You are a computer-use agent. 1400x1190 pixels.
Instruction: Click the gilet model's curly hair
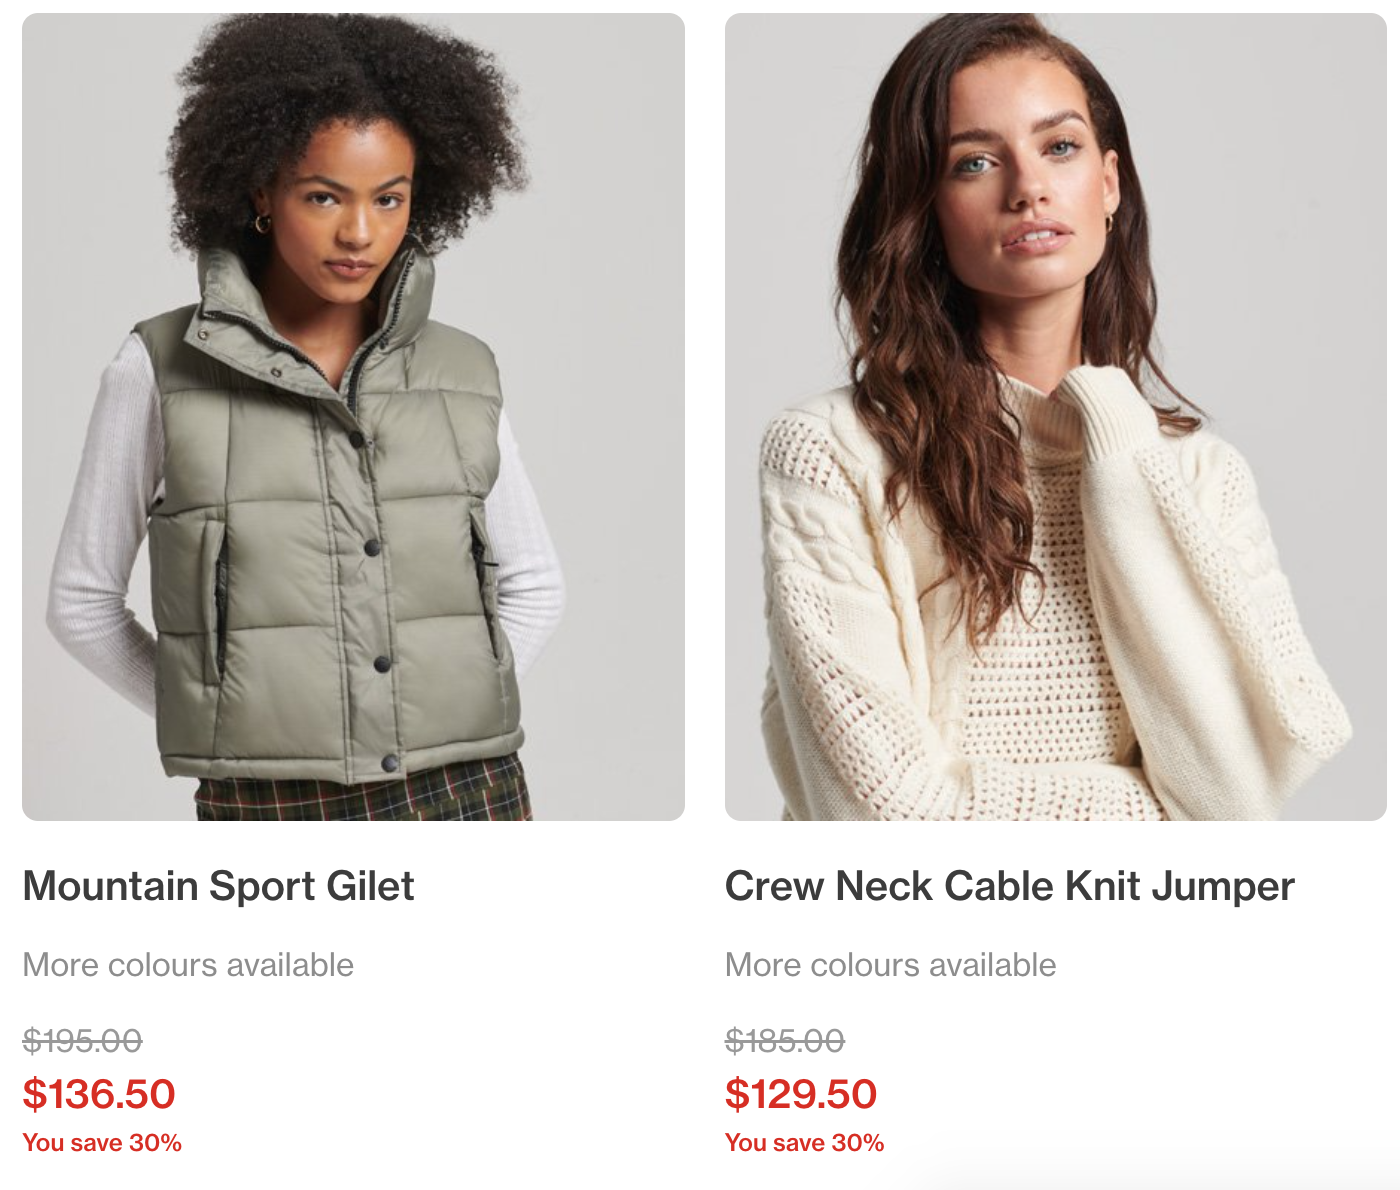pos(345,110)
